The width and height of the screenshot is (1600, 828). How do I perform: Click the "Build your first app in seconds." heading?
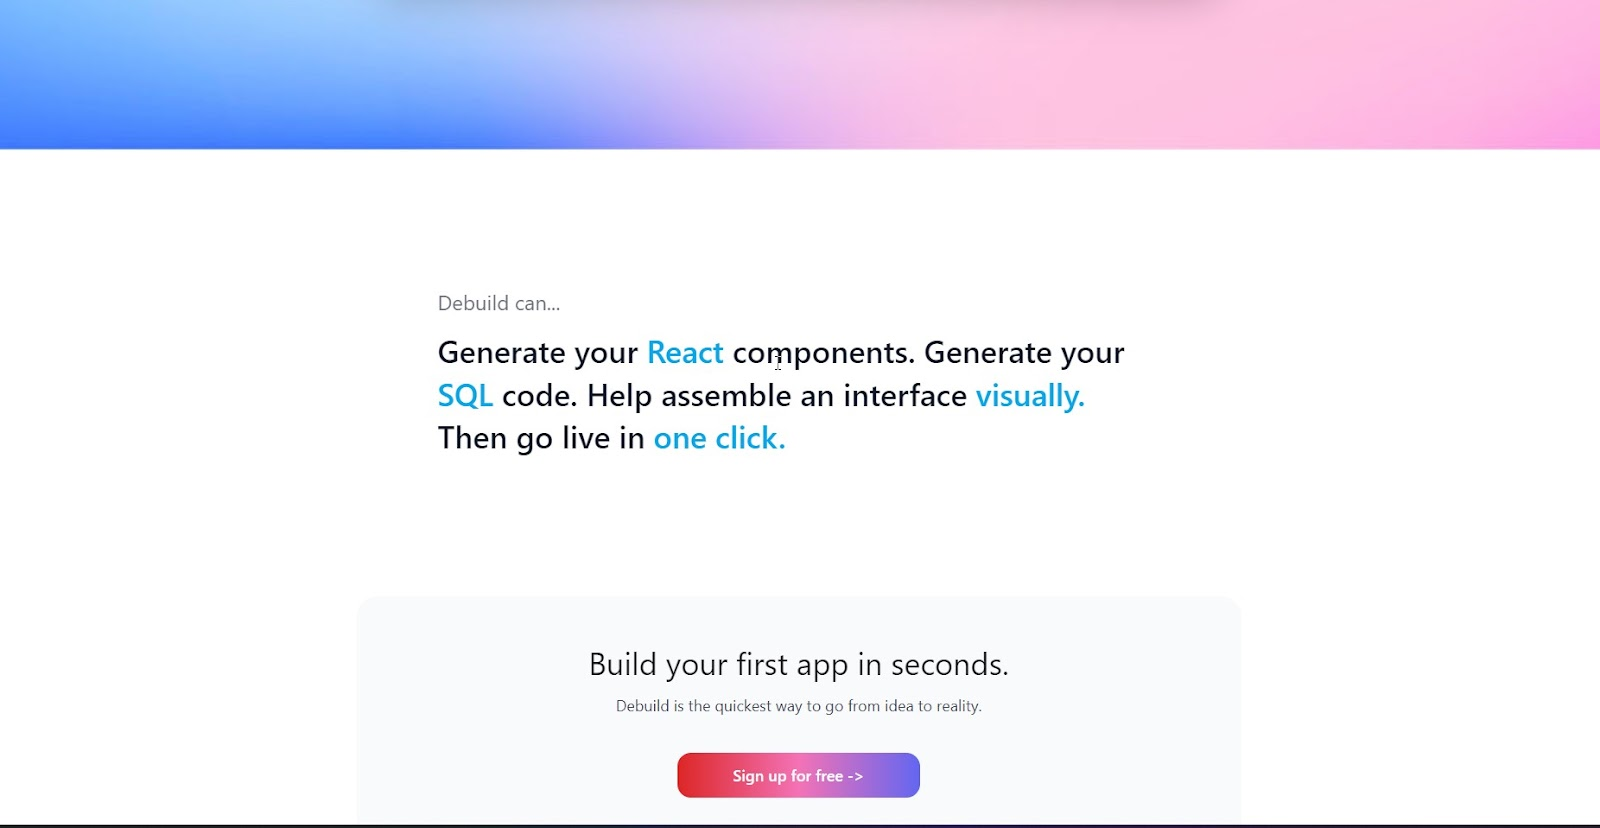pyautogui.click(x=799, y=665)
